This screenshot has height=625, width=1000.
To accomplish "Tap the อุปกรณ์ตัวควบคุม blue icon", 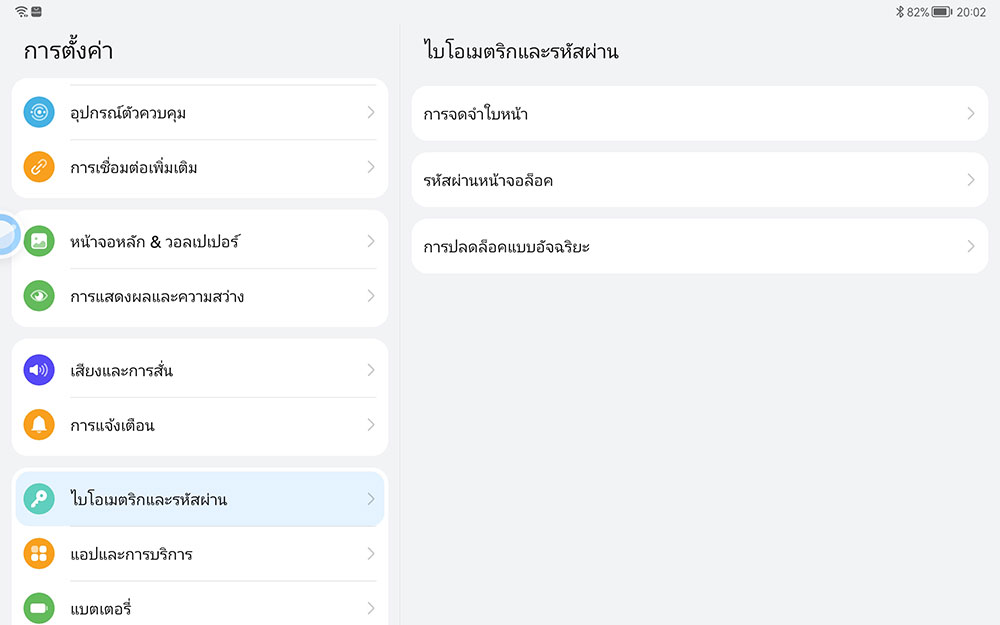I will pyautogui.click(x=39, y=113).
